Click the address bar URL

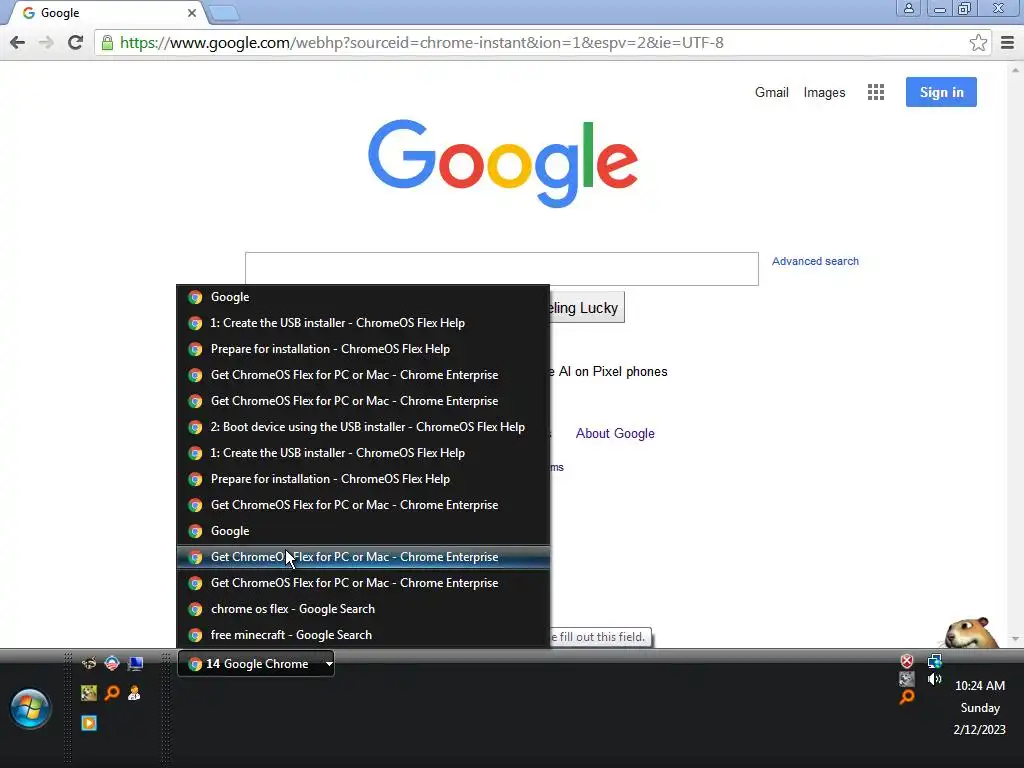[422, 43]
